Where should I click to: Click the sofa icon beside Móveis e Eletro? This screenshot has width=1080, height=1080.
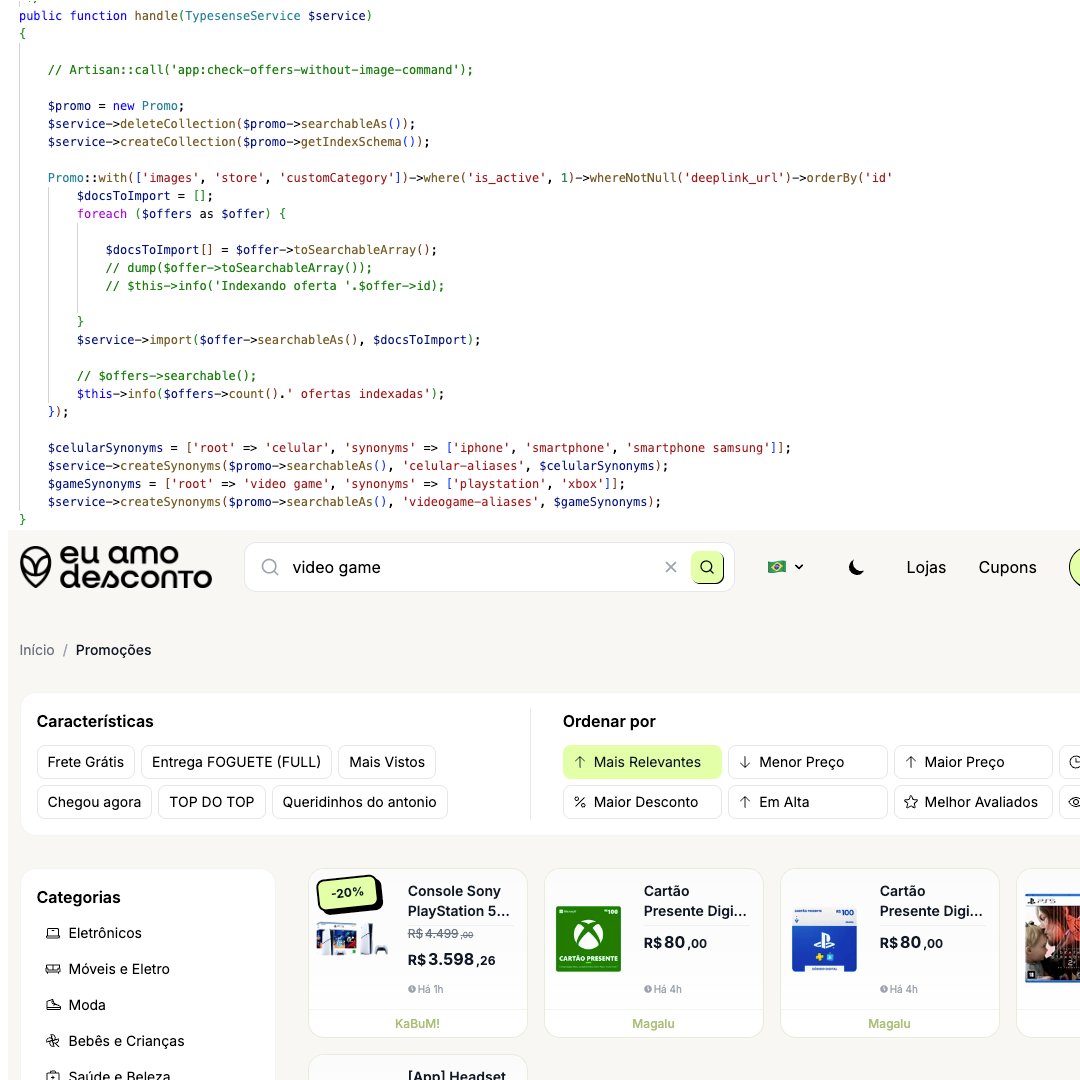(x=53, y=969)
